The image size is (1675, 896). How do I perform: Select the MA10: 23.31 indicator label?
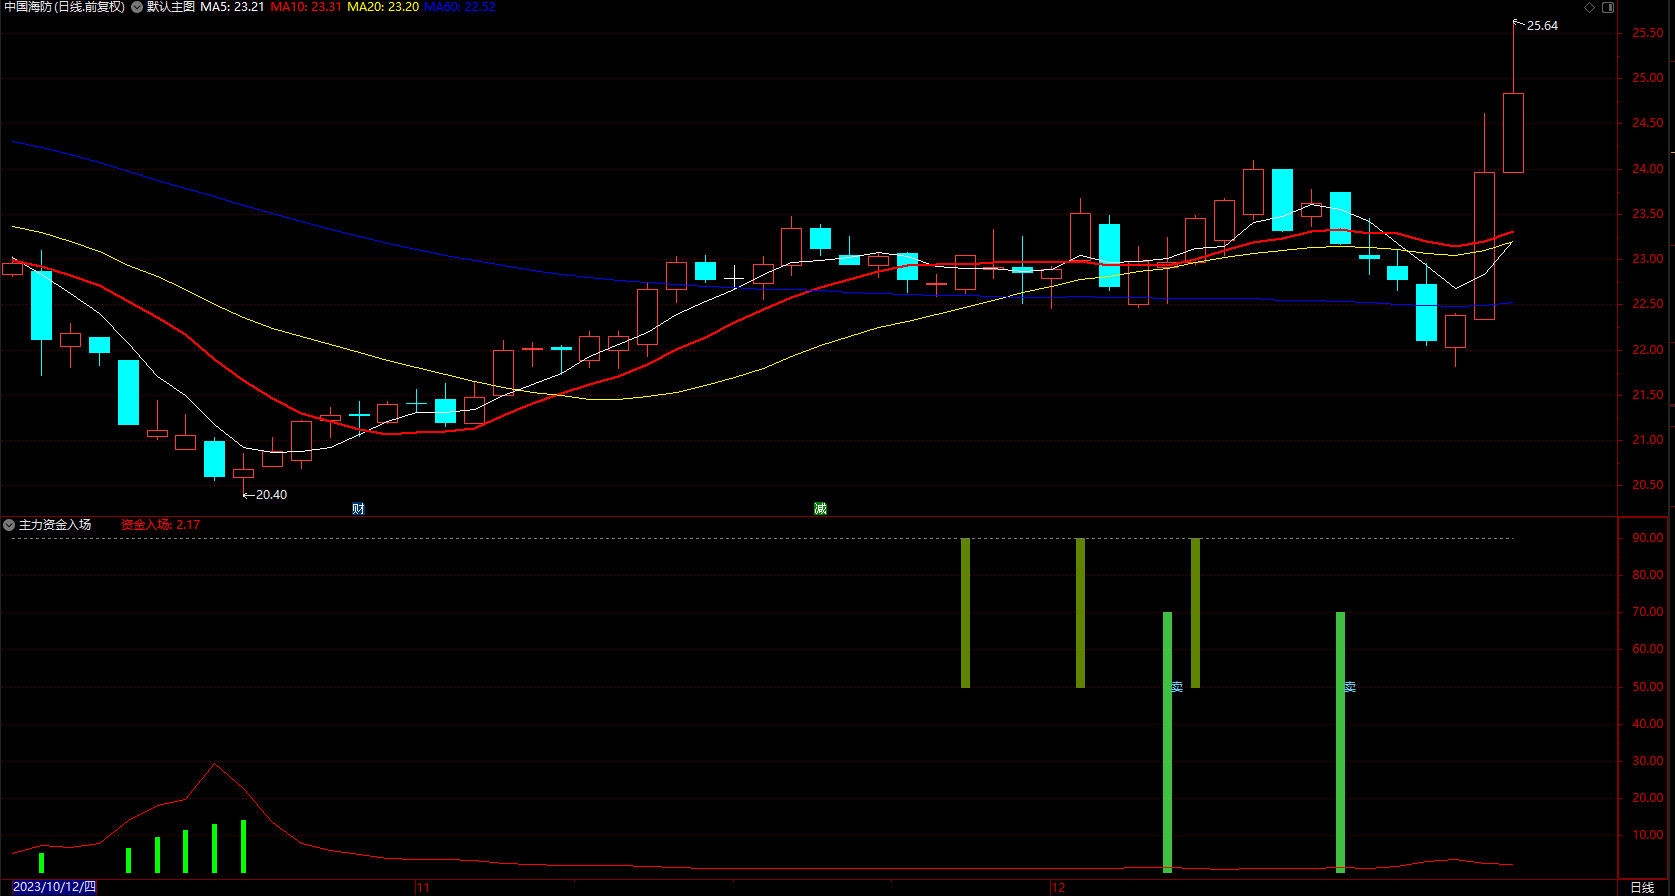306,7
